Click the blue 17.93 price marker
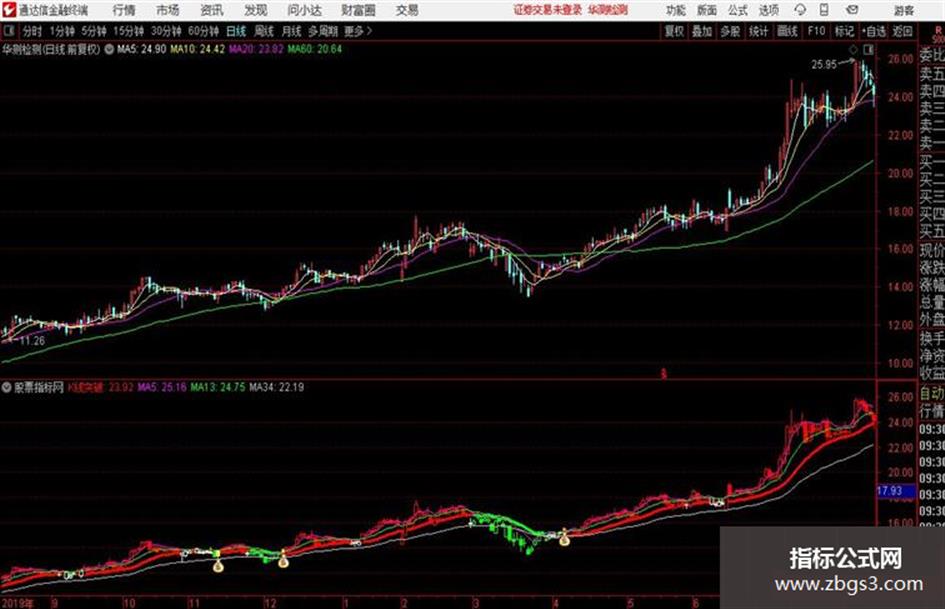Viewport: 945px width, 609px height. 895,491
